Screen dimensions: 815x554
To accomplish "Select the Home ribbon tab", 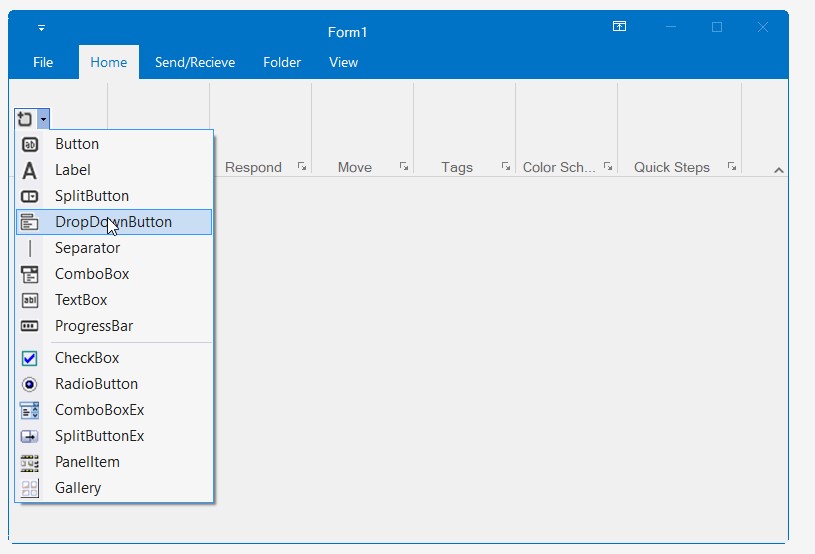I will pyautogui.click(x=109, y=62).
